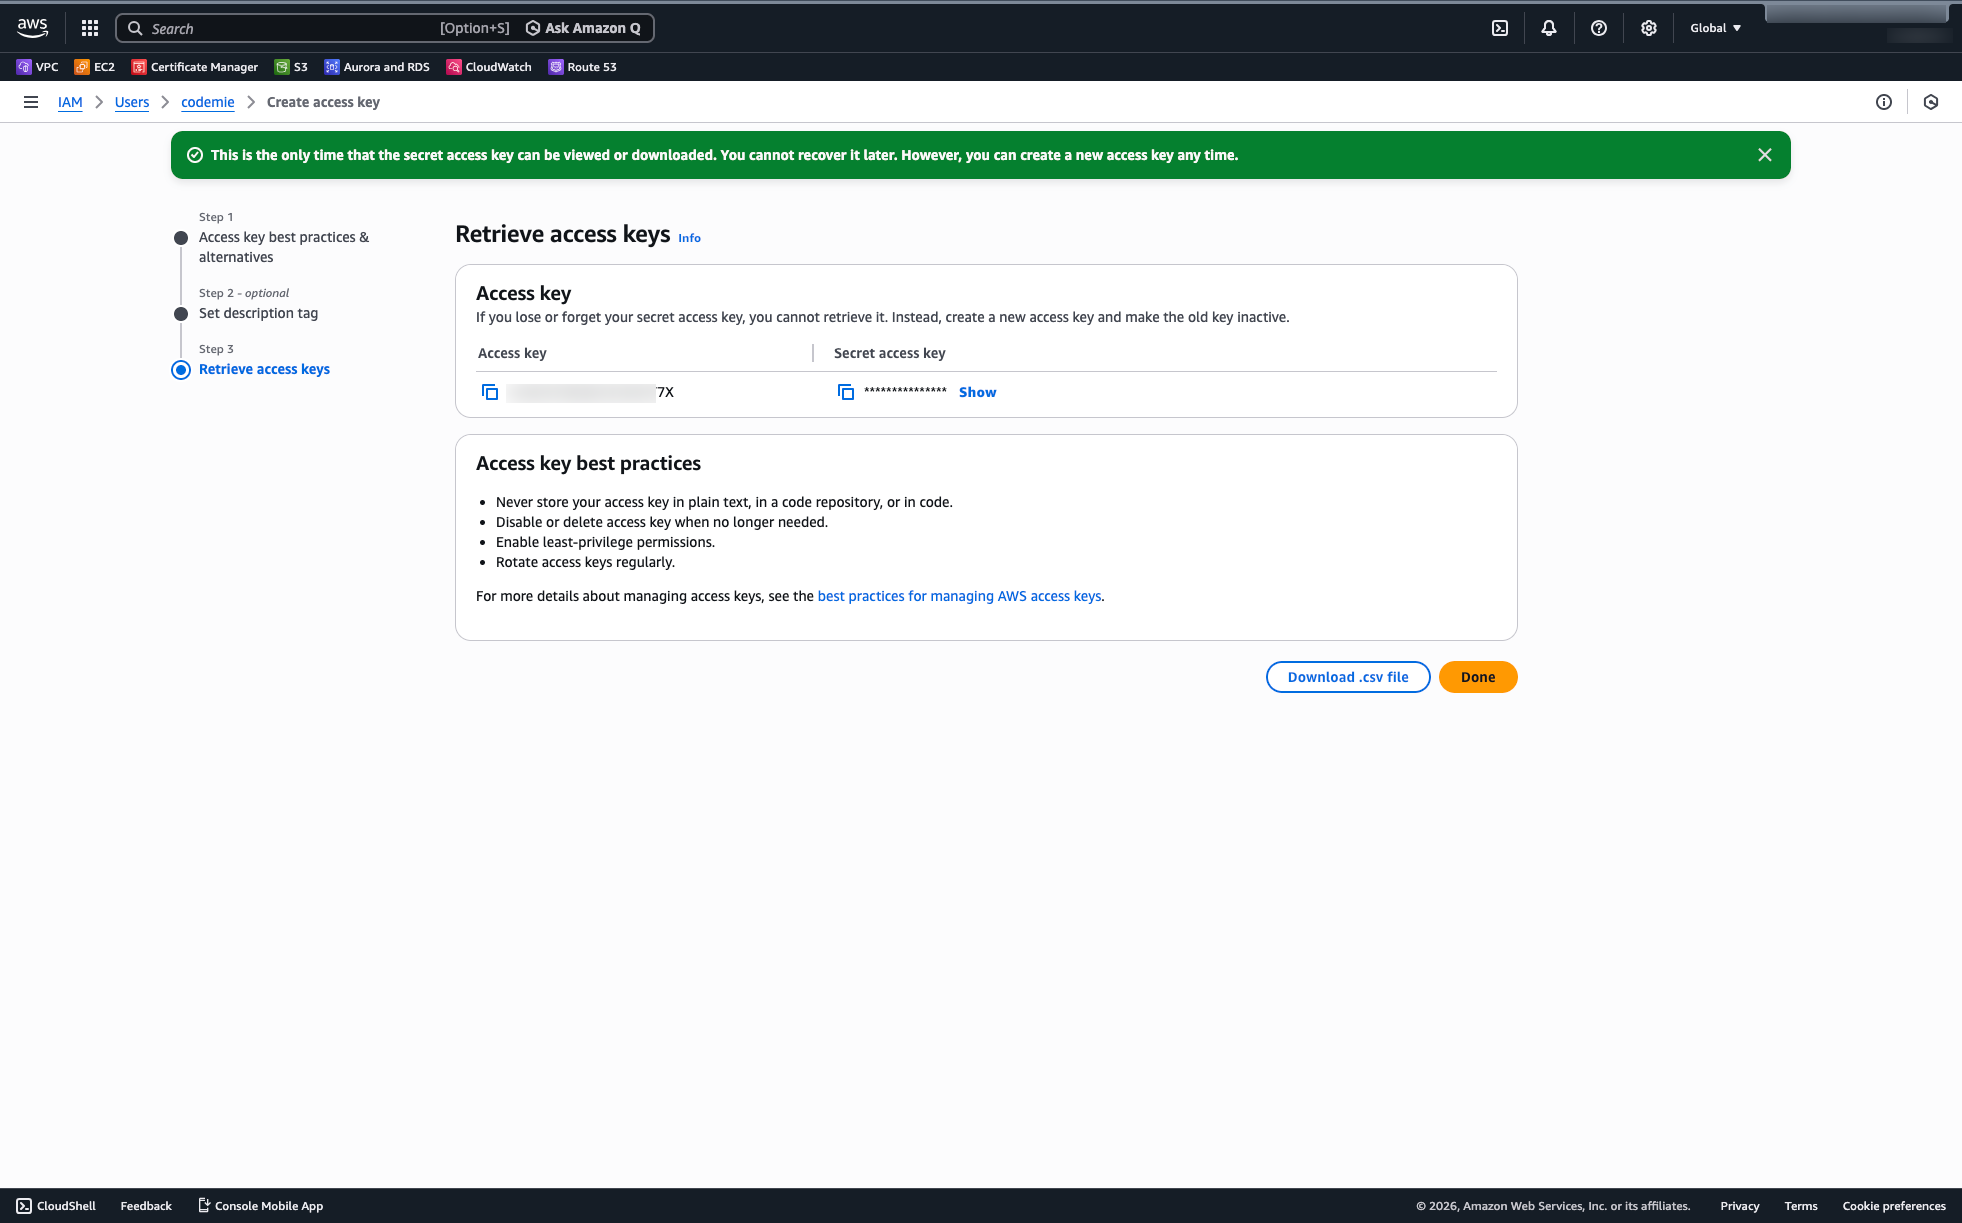Show the hidden secret access key
Screen dimensions: 1962x1223
tap(977, 392)
